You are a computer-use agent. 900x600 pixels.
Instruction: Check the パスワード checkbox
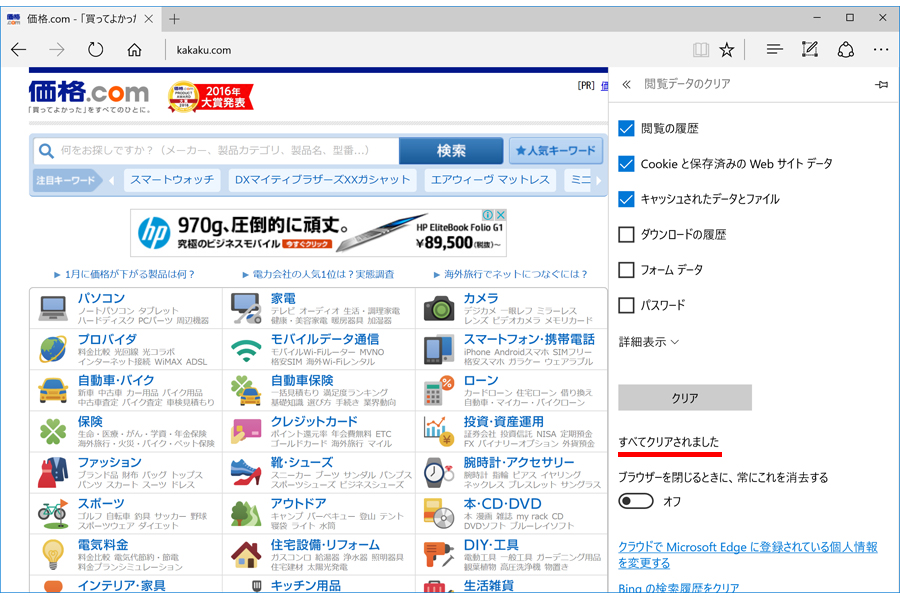pyautogui.click(x=626, y=305)
